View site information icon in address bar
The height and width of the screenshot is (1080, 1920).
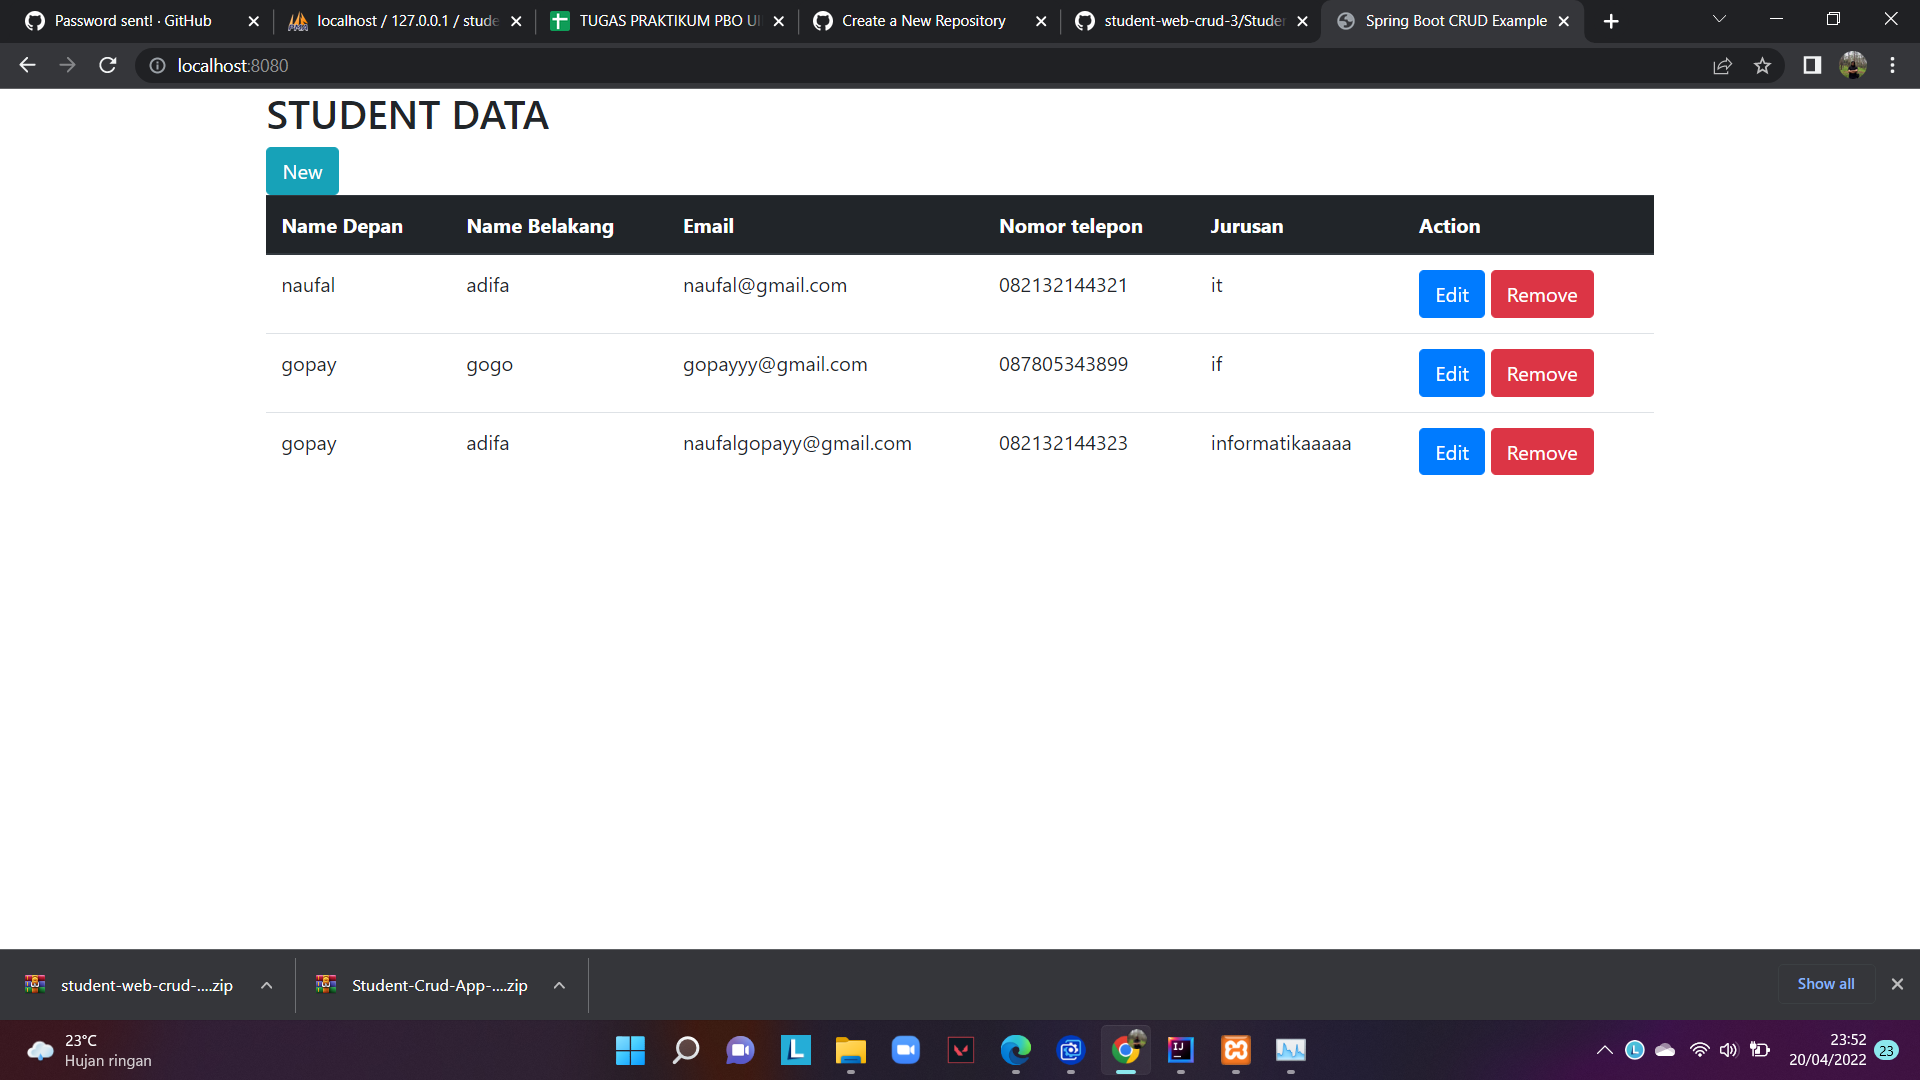point(157,65)
